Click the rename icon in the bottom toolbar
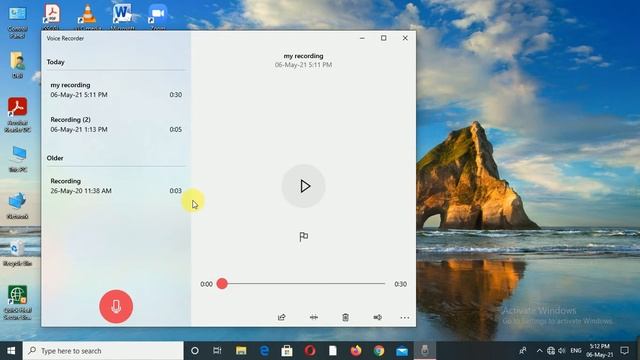Viewport: 640px width, 360px height. (378, 317)
